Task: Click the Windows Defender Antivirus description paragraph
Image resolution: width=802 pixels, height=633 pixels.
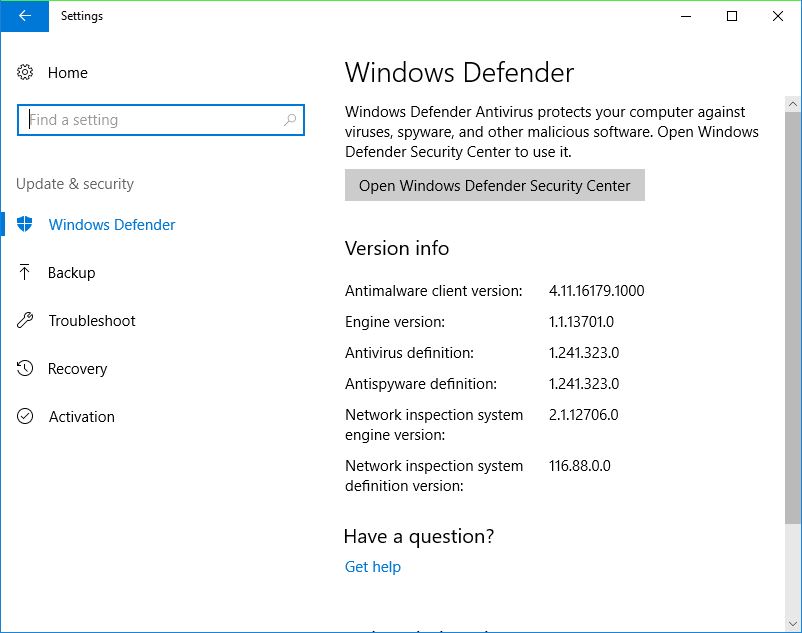Action: pos(552,131)
